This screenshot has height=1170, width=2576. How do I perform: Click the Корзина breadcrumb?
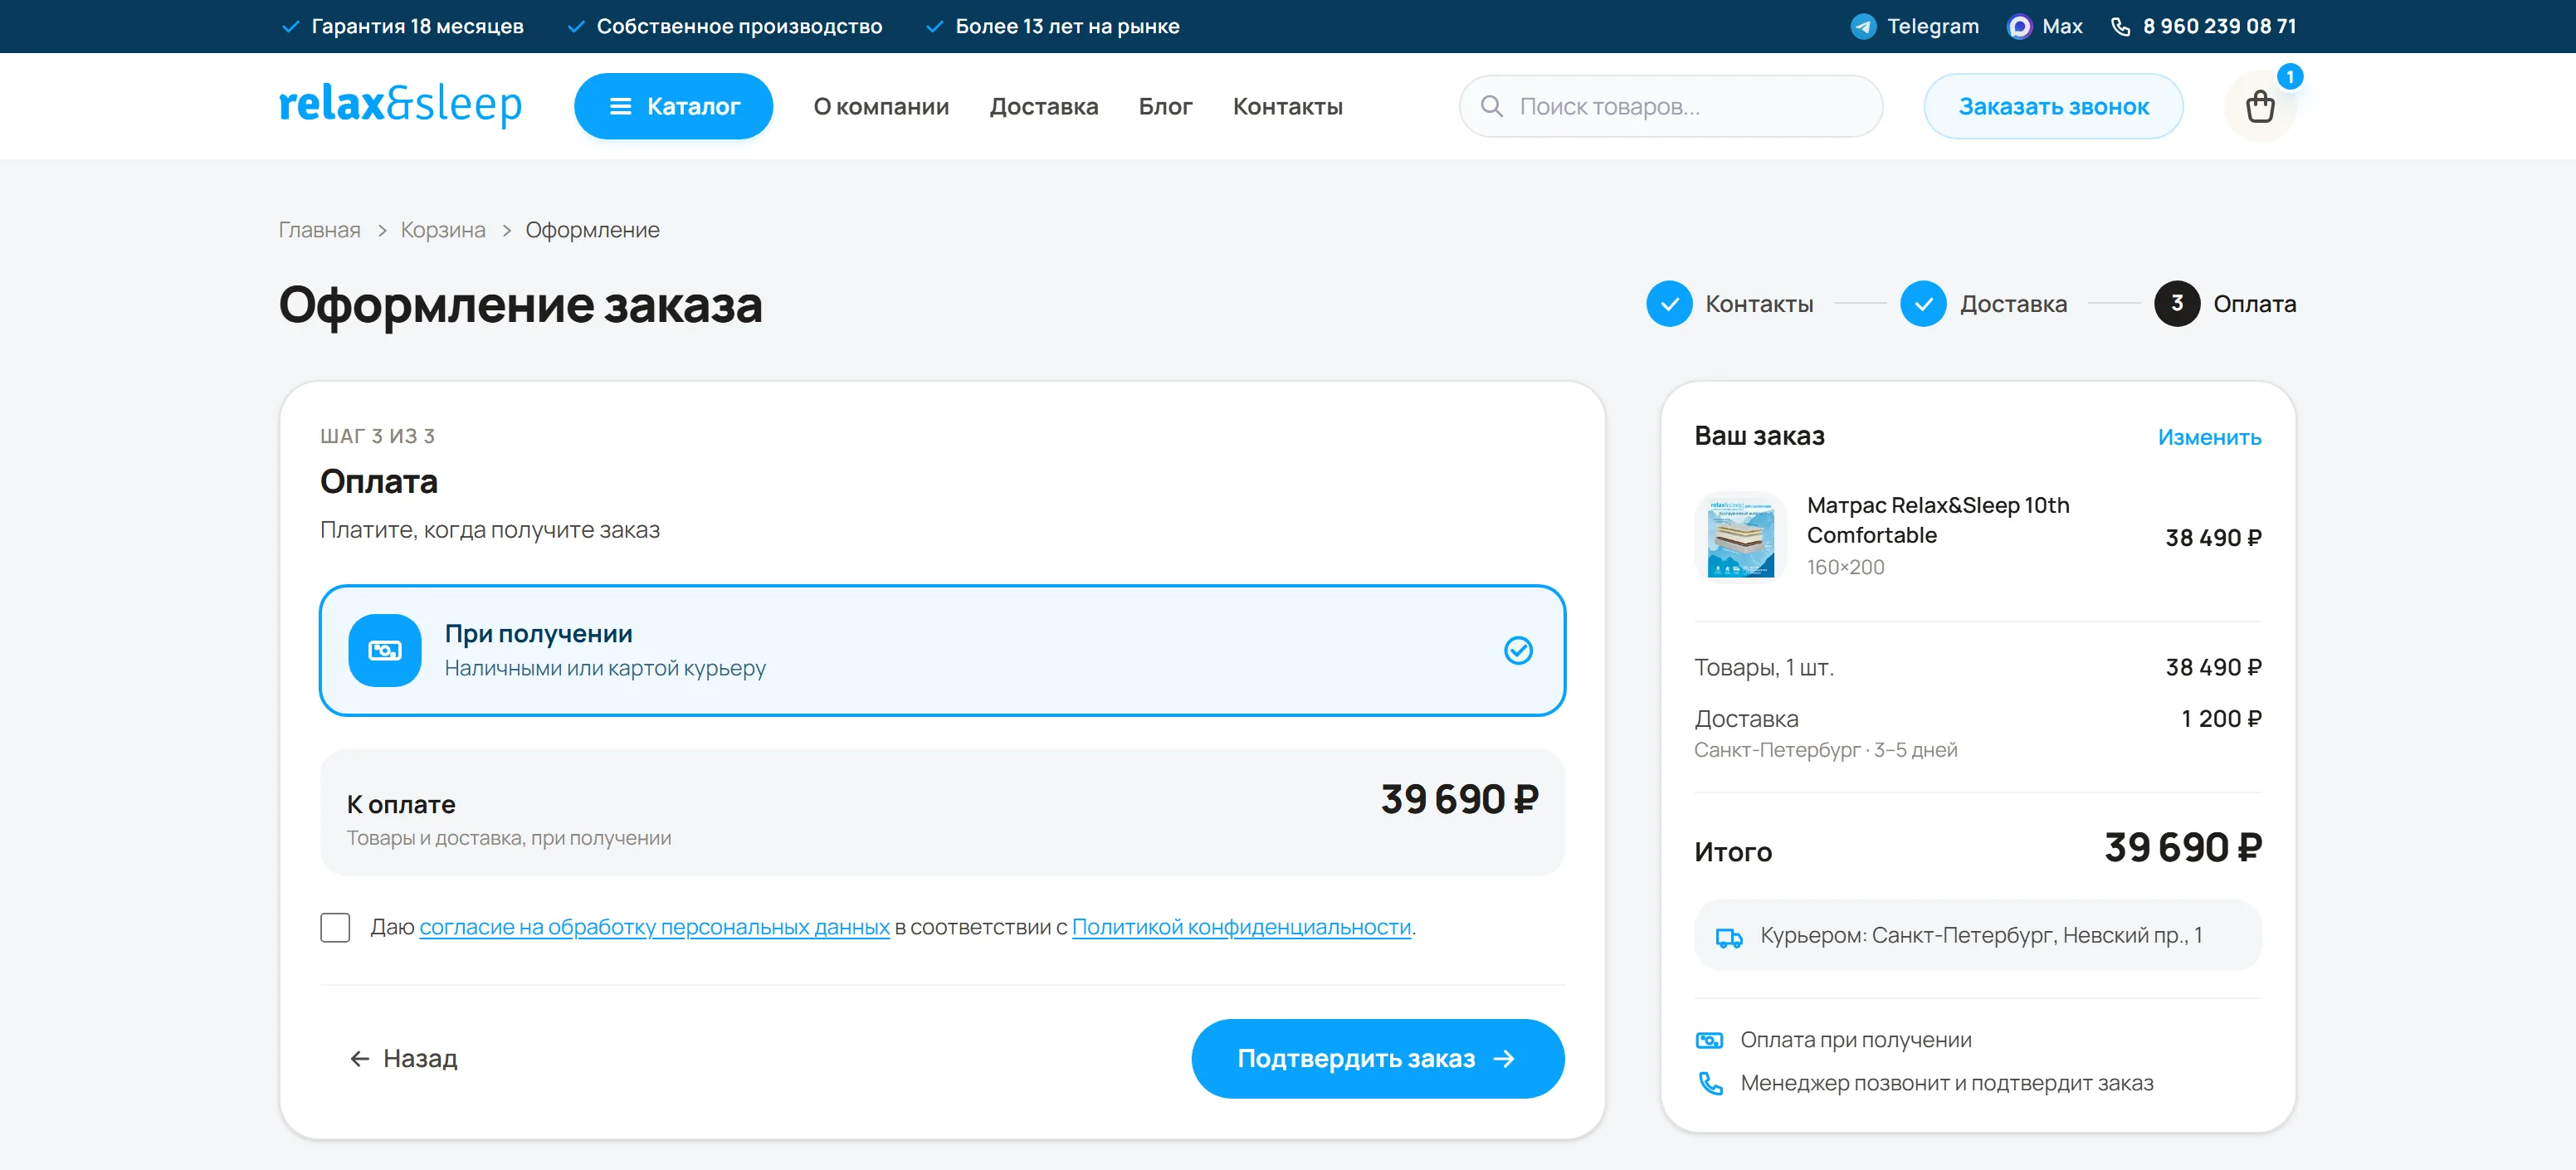(443, 230)
